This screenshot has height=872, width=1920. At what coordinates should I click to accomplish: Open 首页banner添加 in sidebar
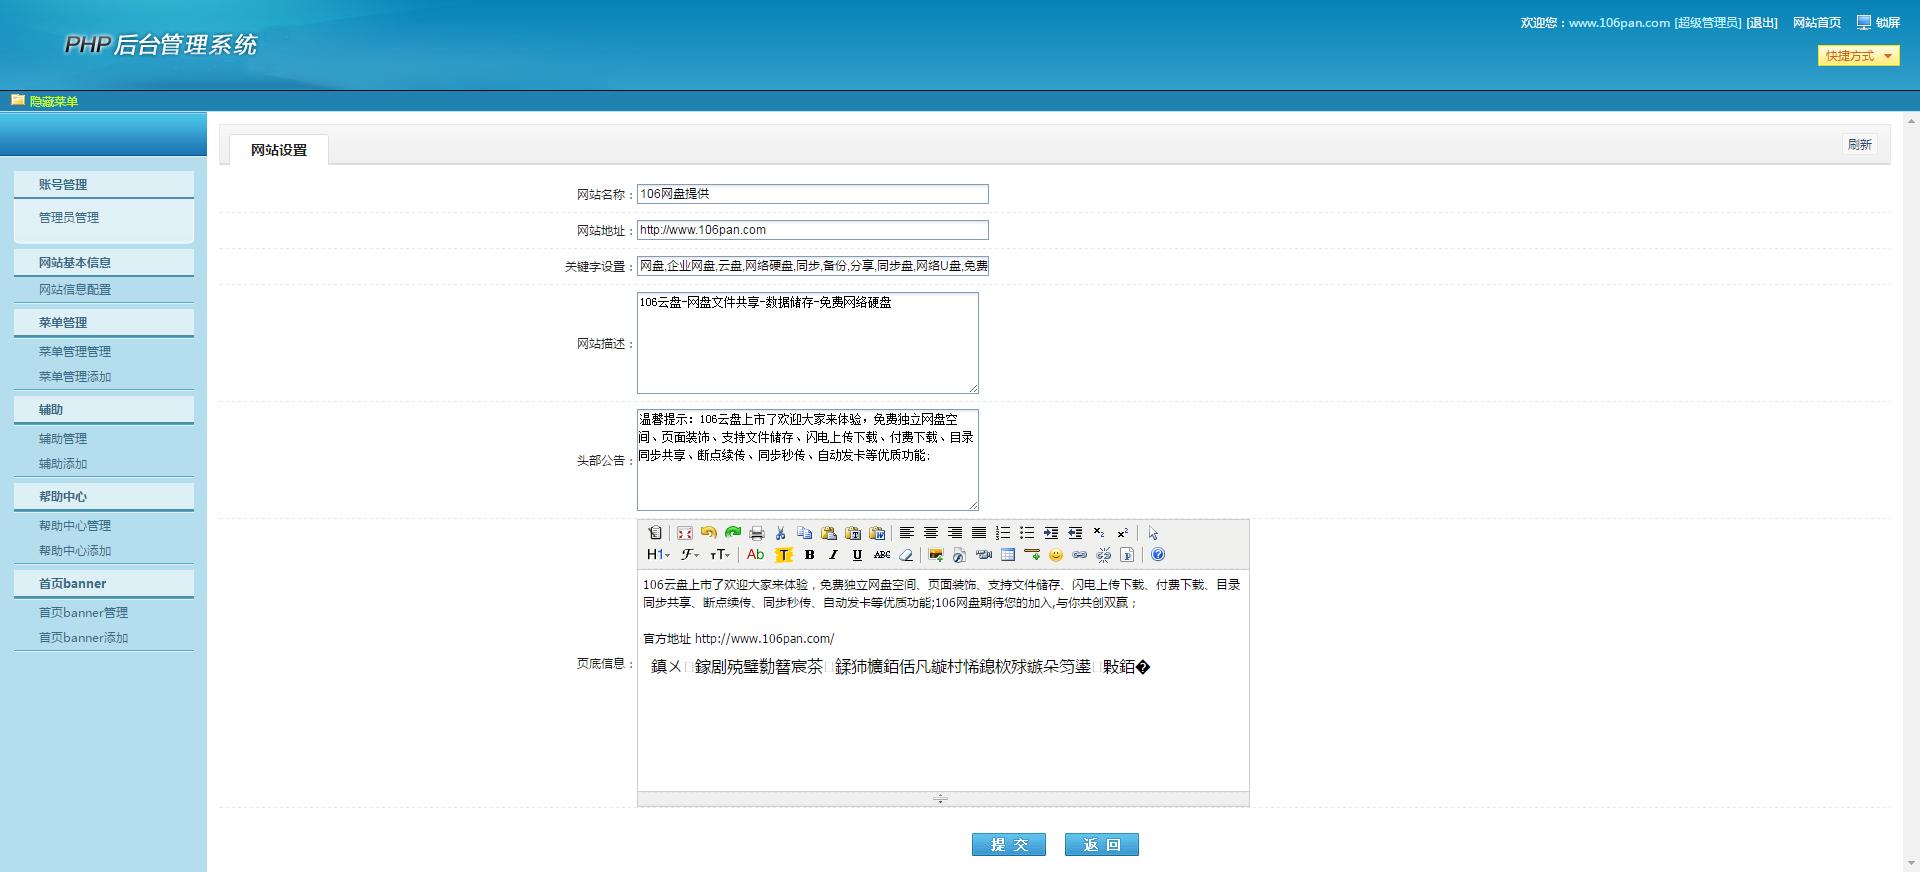click(83, 637)
